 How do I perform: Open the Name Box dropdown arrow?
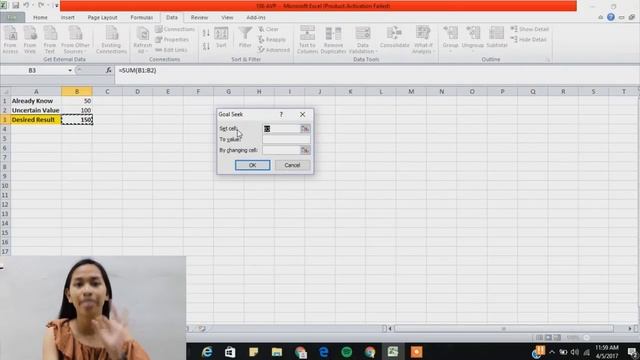pos(70,71)
